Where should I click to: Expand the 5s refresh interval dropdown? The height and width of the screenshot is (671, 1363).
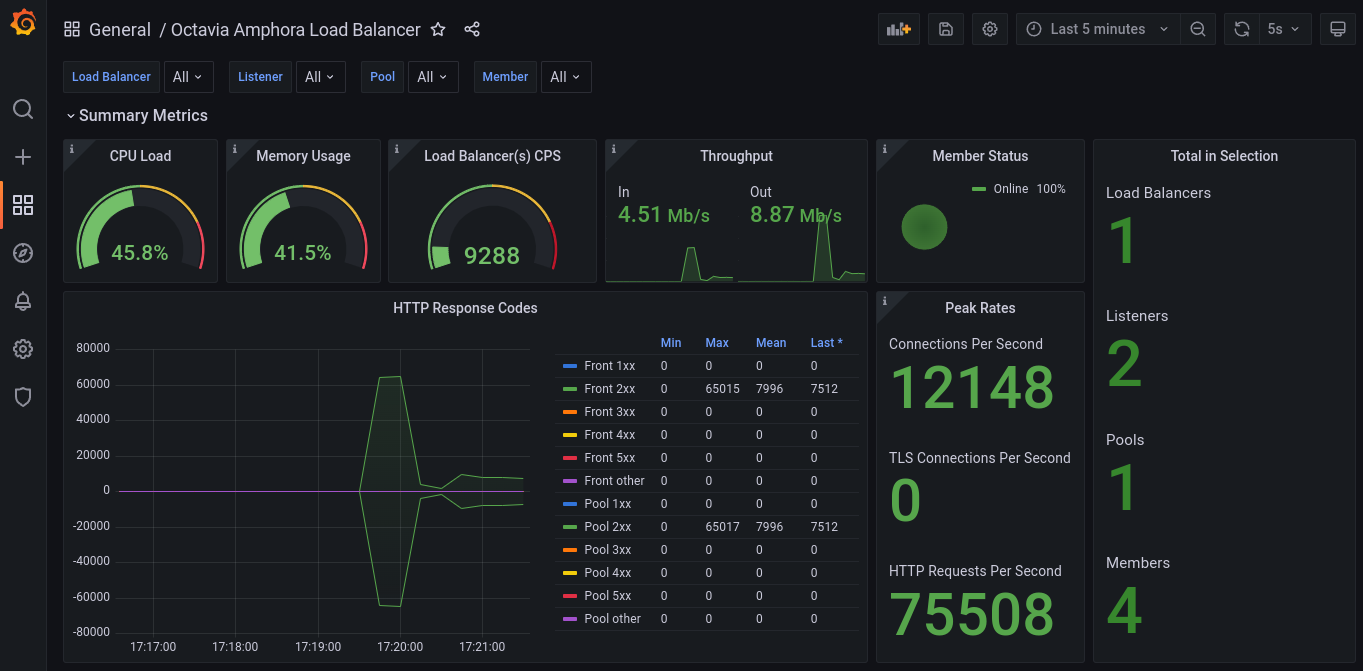1284,29
